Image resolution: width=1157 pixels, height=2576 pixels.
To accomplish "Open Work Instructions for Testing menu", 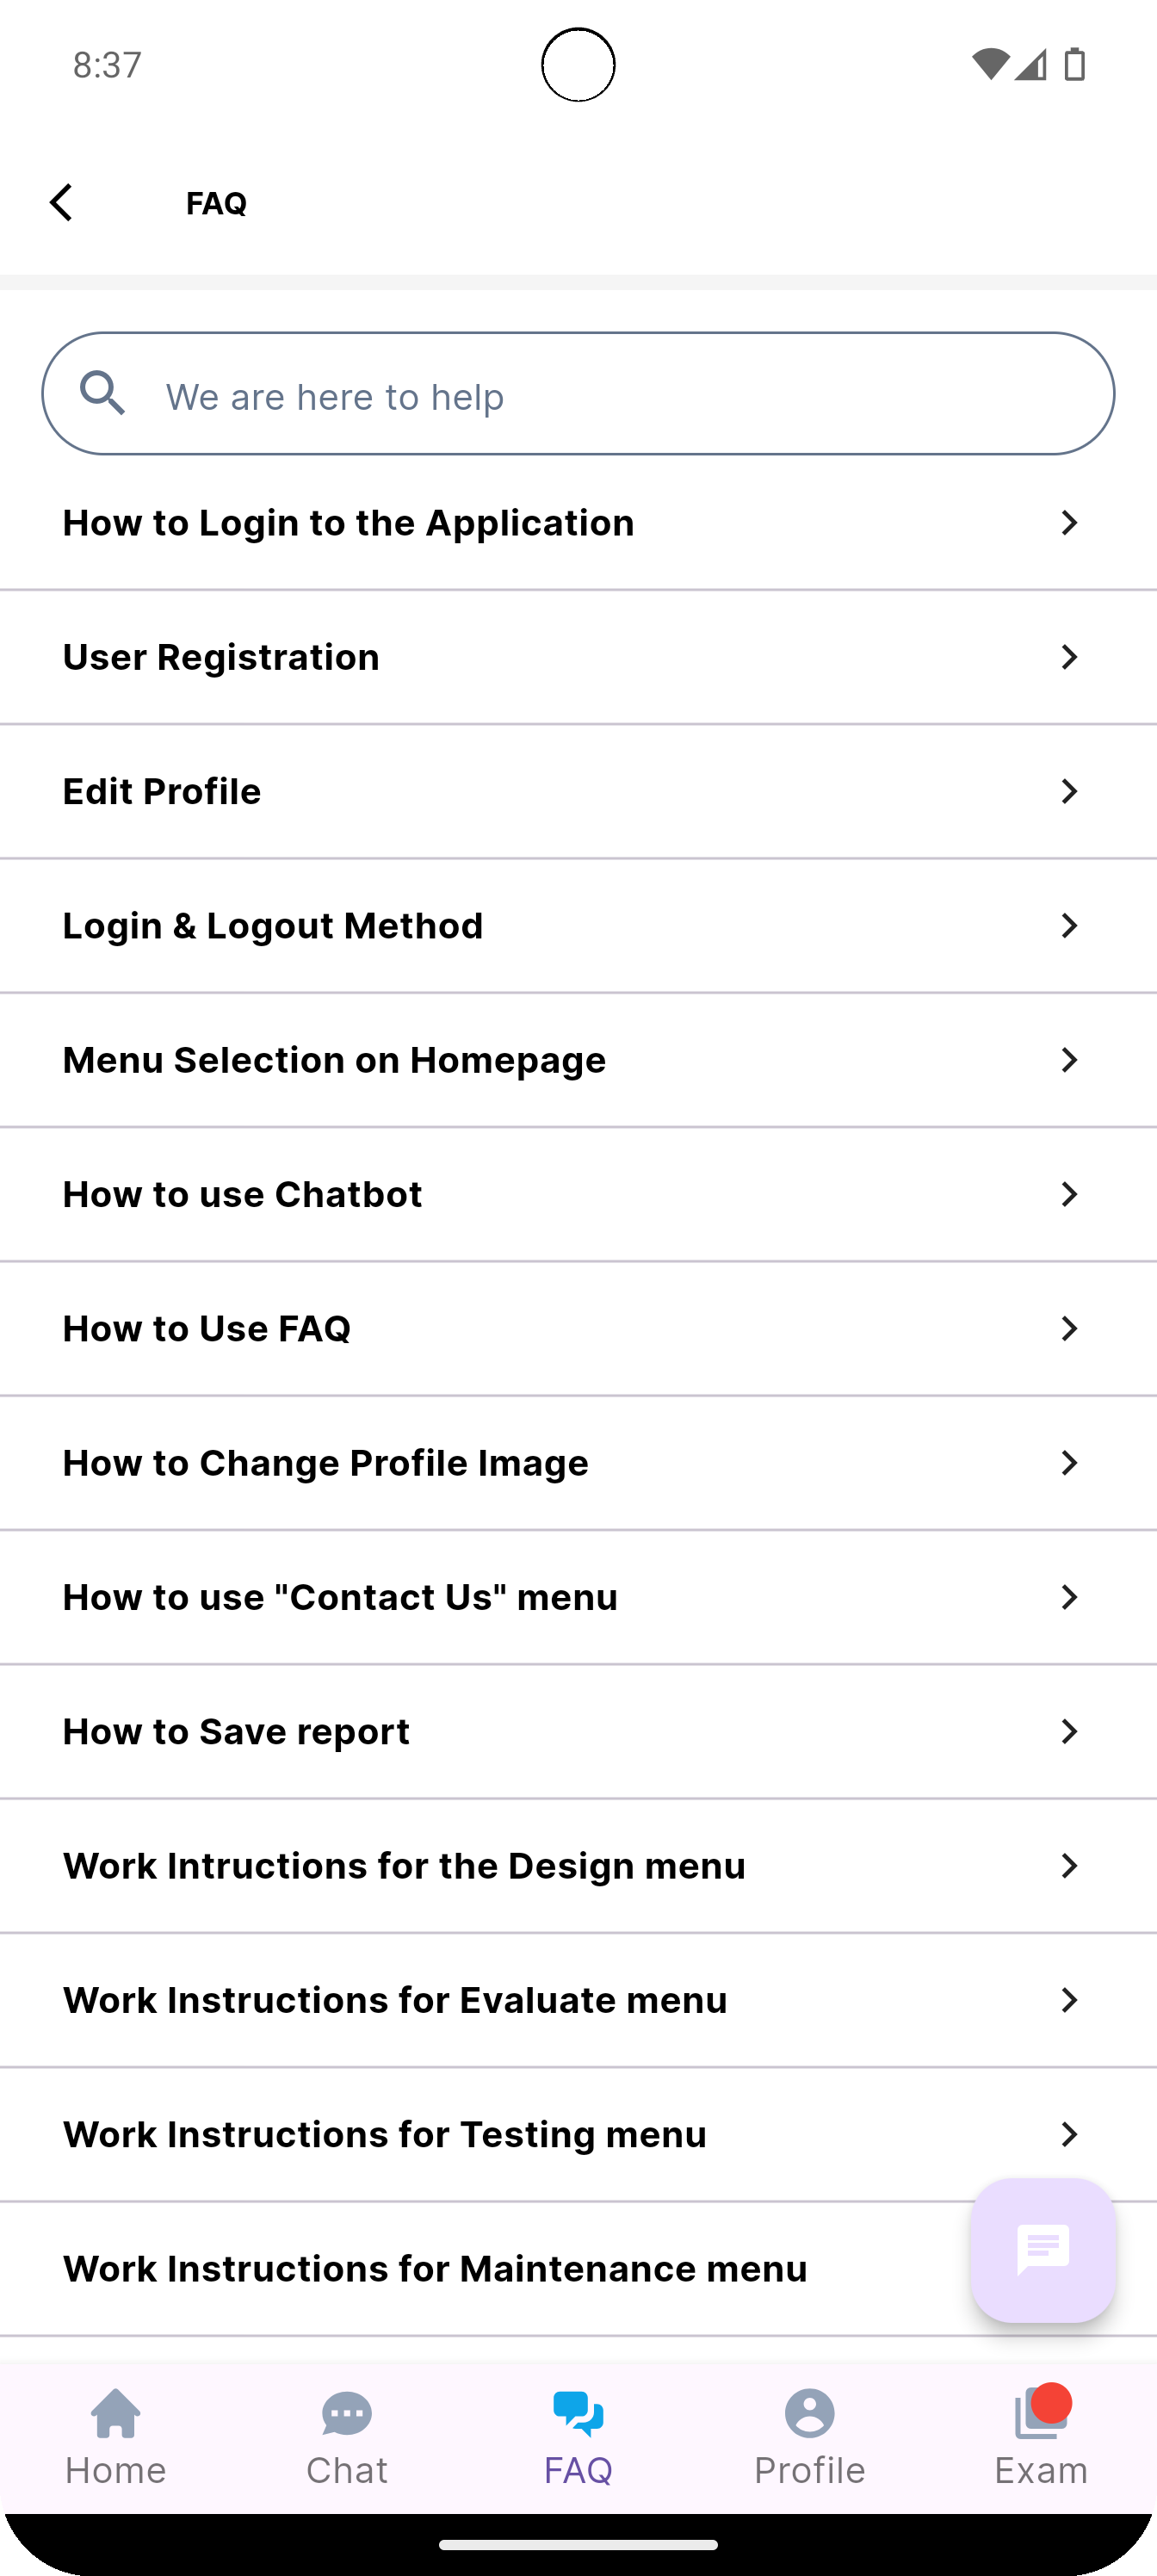I will (x=578, y=2134).
